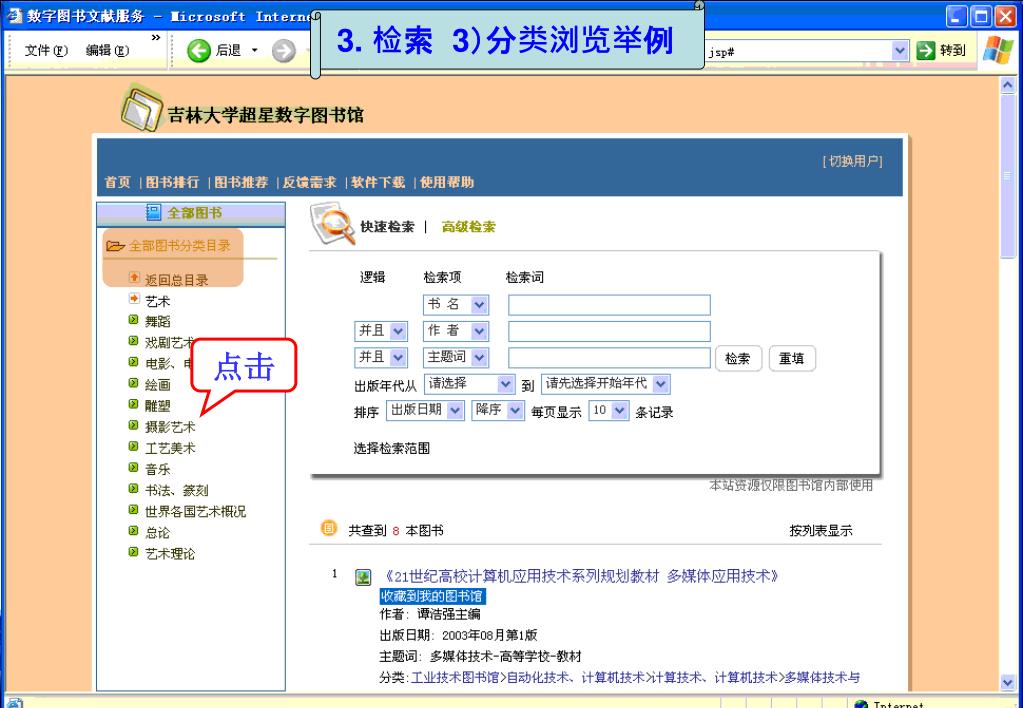Click the 工业技术图书馆 category link
The image size is (1023, 708).
tap(455, 677)
